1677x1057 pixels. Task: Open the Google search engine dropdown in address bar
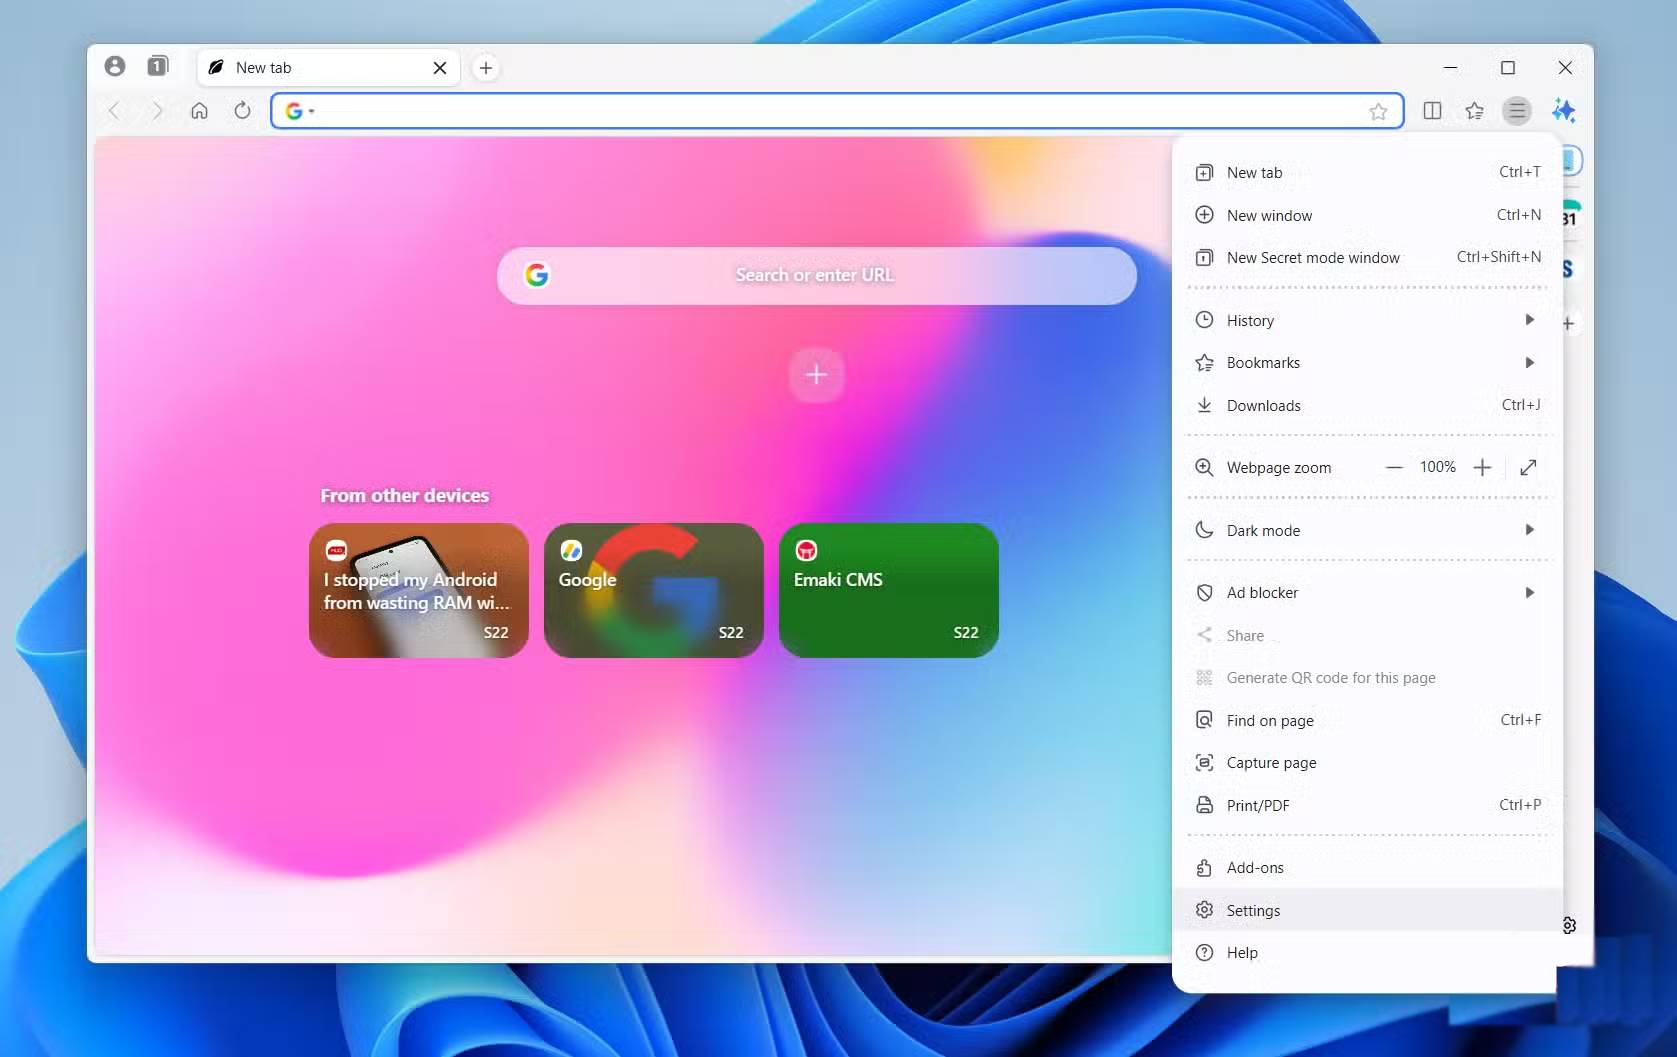pos(299,111)
